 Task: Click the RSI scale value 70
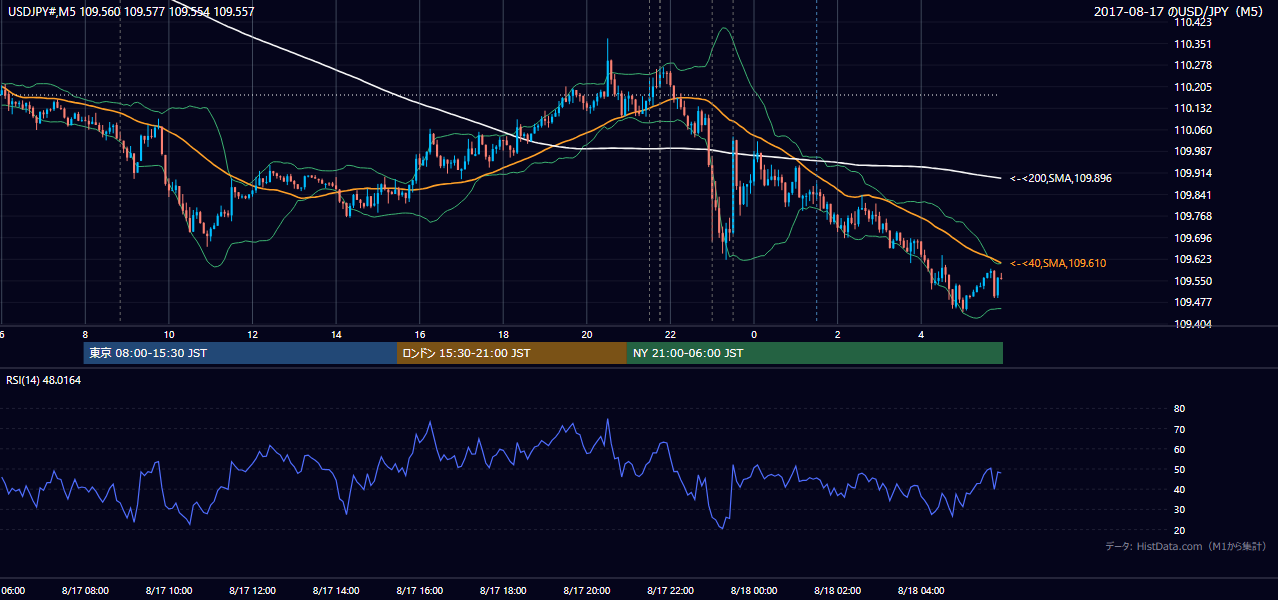click(1180, 429)
